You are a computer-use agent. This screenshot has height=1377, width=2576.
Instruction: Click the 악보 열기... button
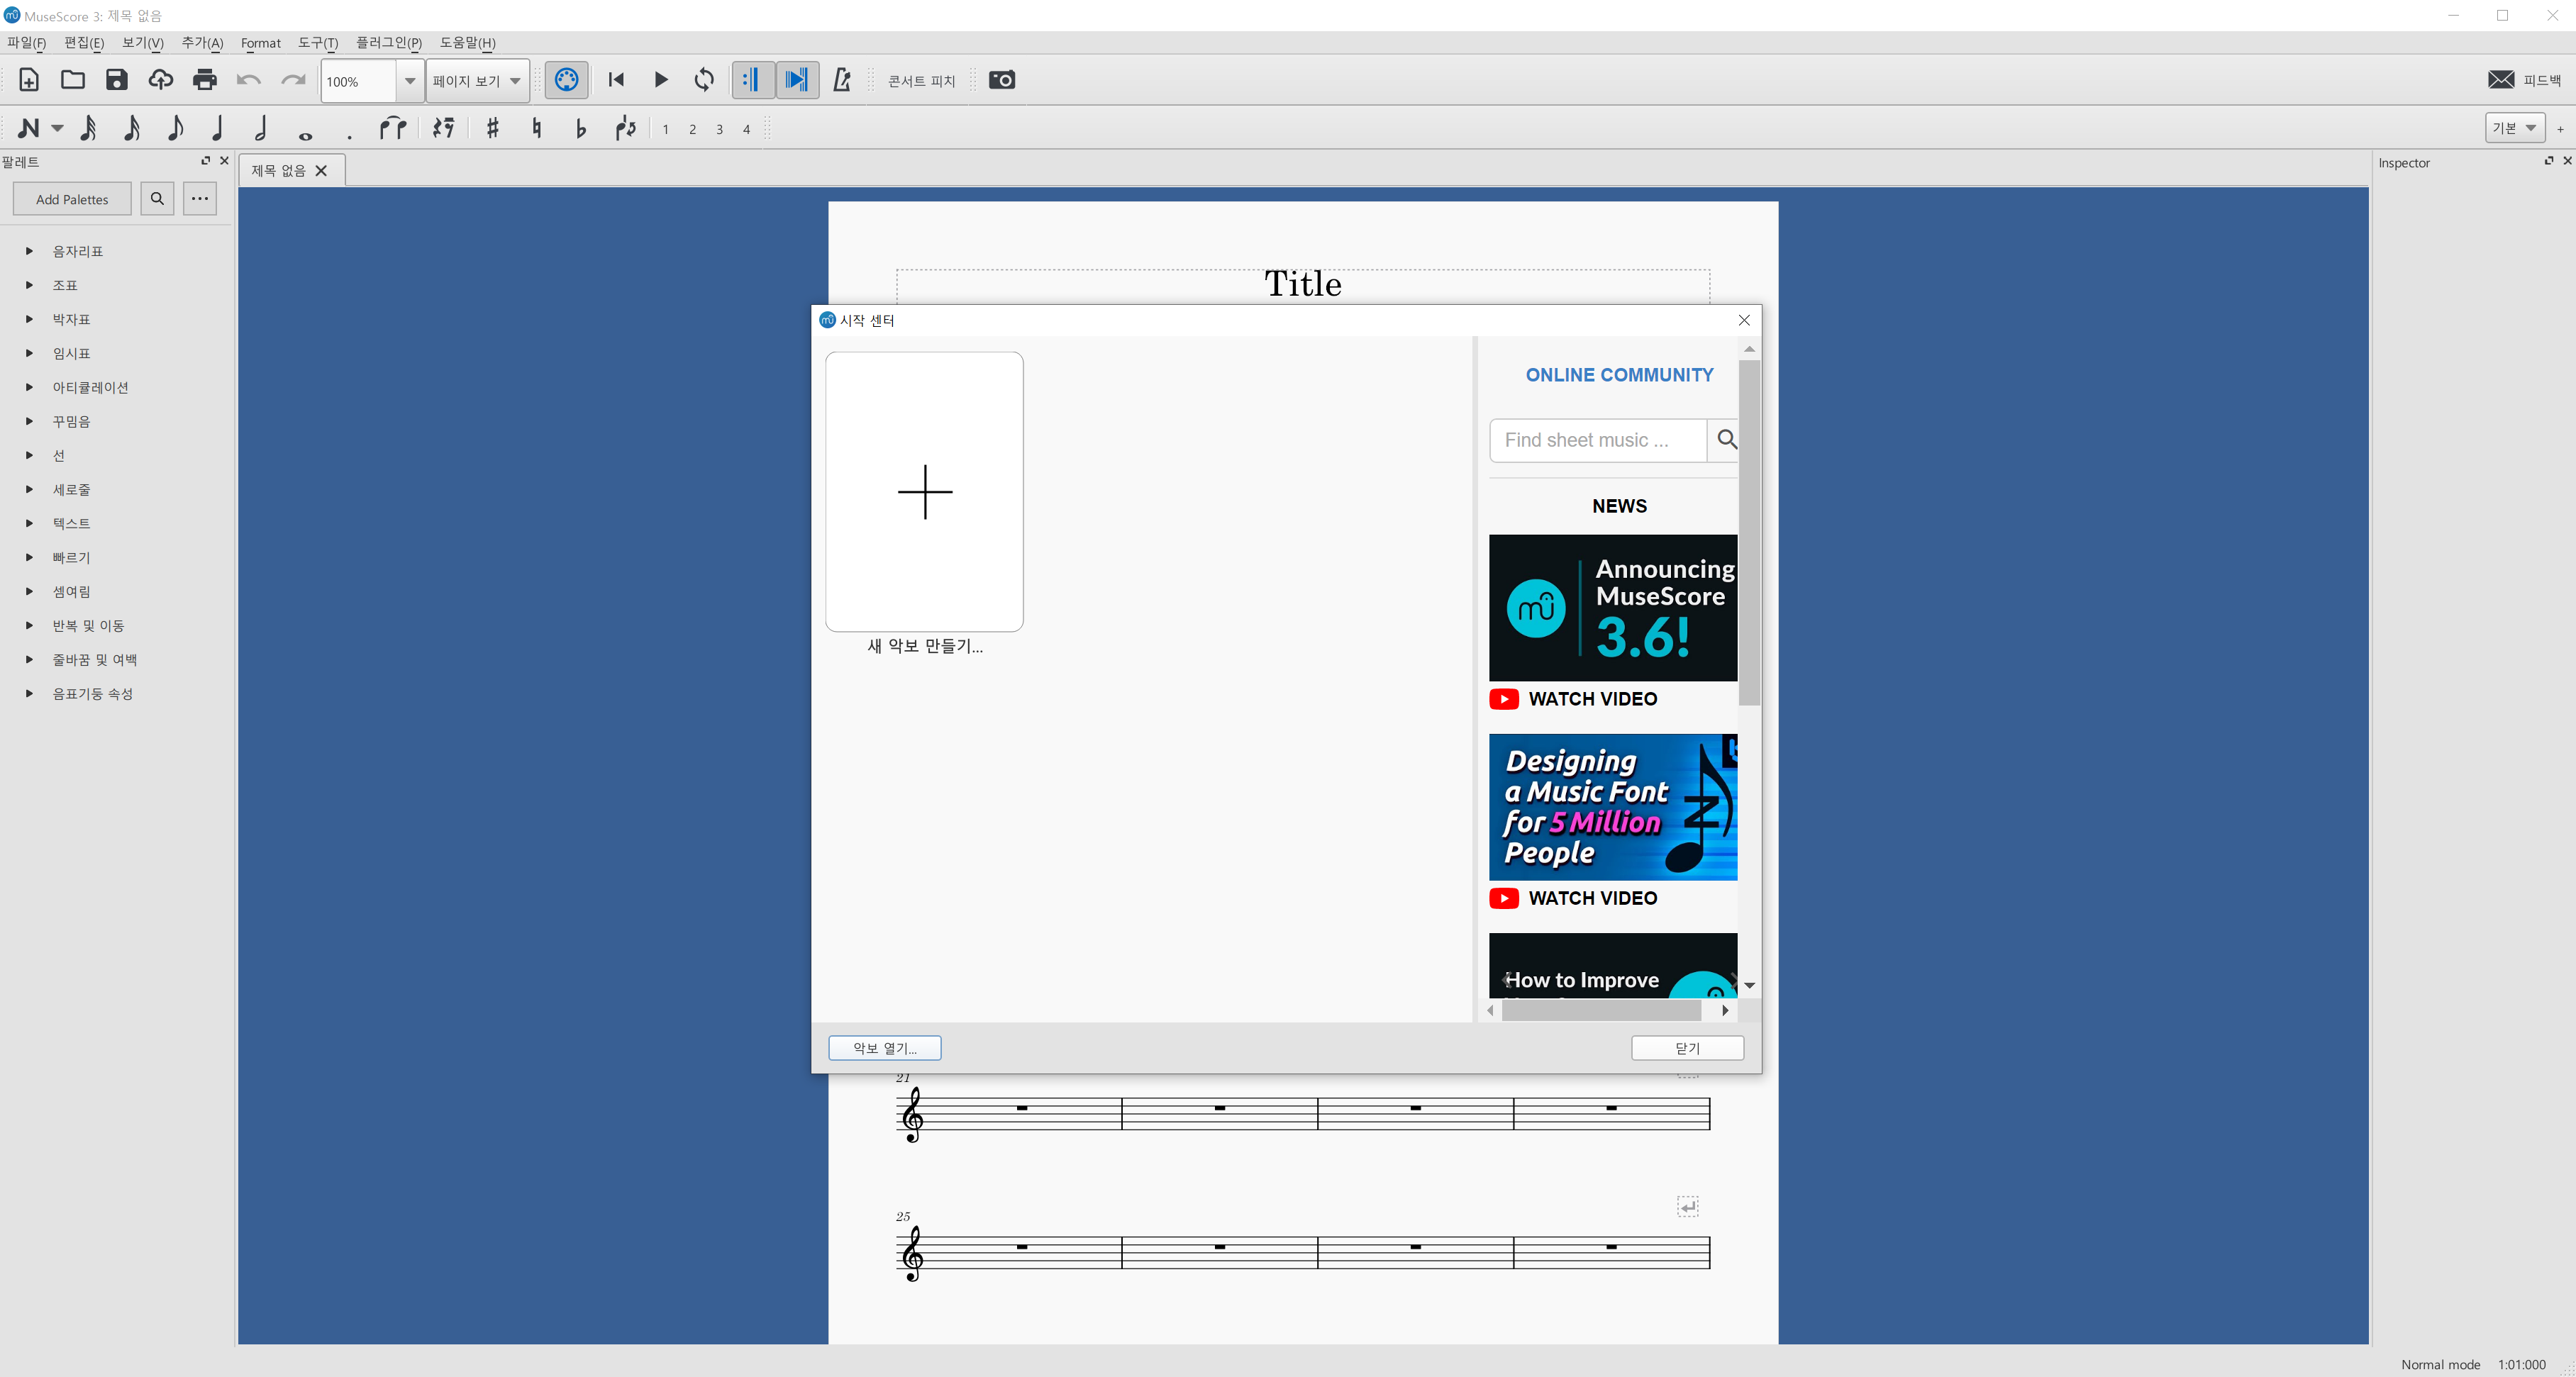(884, 1048)
